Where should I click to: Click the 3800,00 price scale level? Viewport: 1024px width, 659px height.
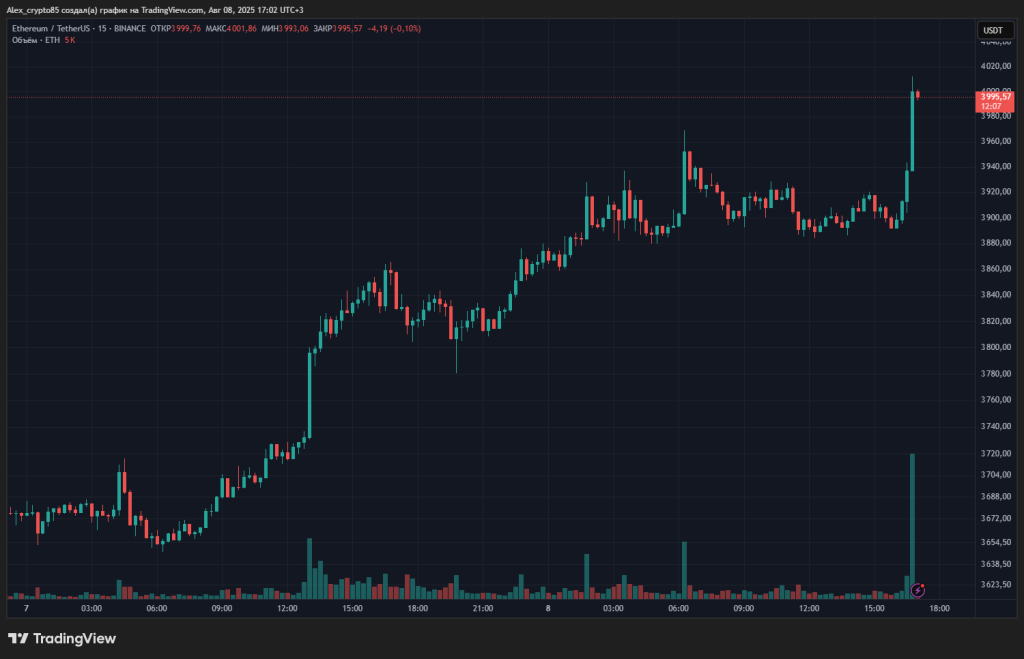(993, 347)
